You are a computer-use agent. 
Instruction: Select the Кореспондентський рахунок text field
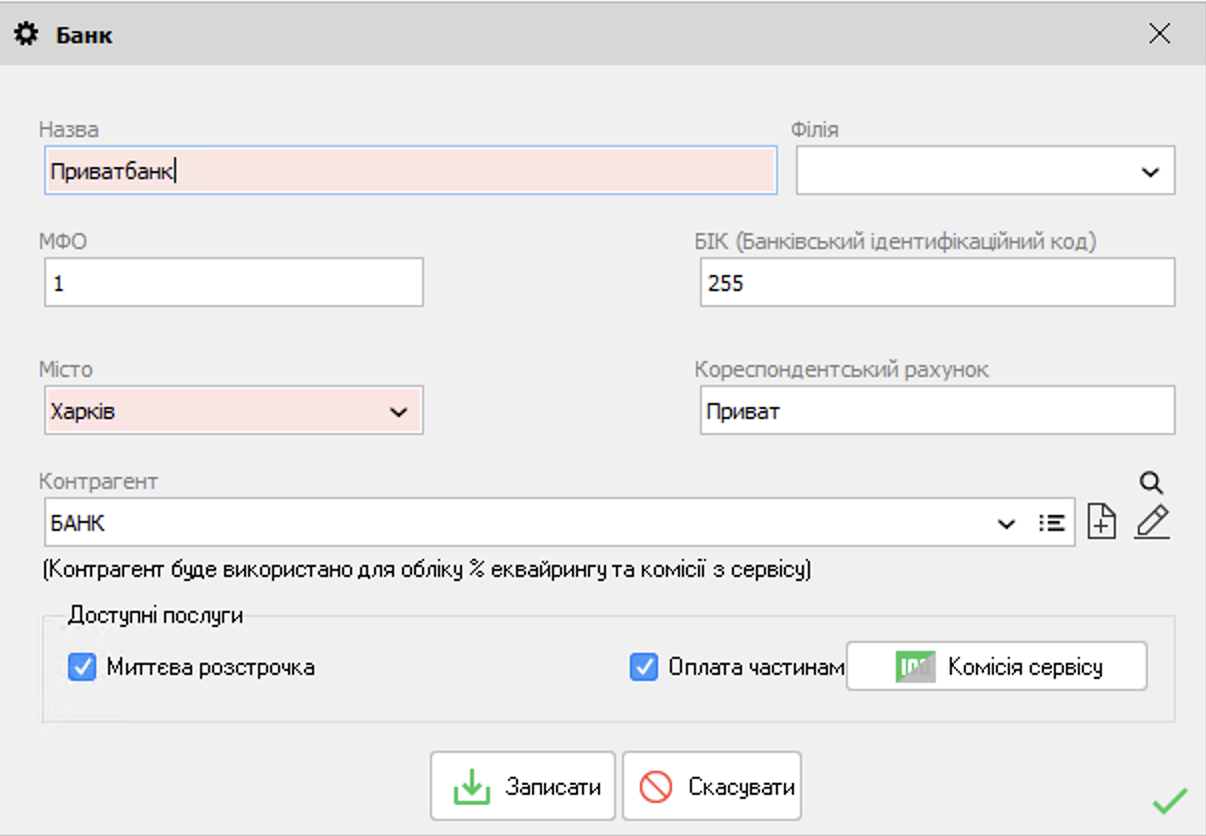point(937,411)
